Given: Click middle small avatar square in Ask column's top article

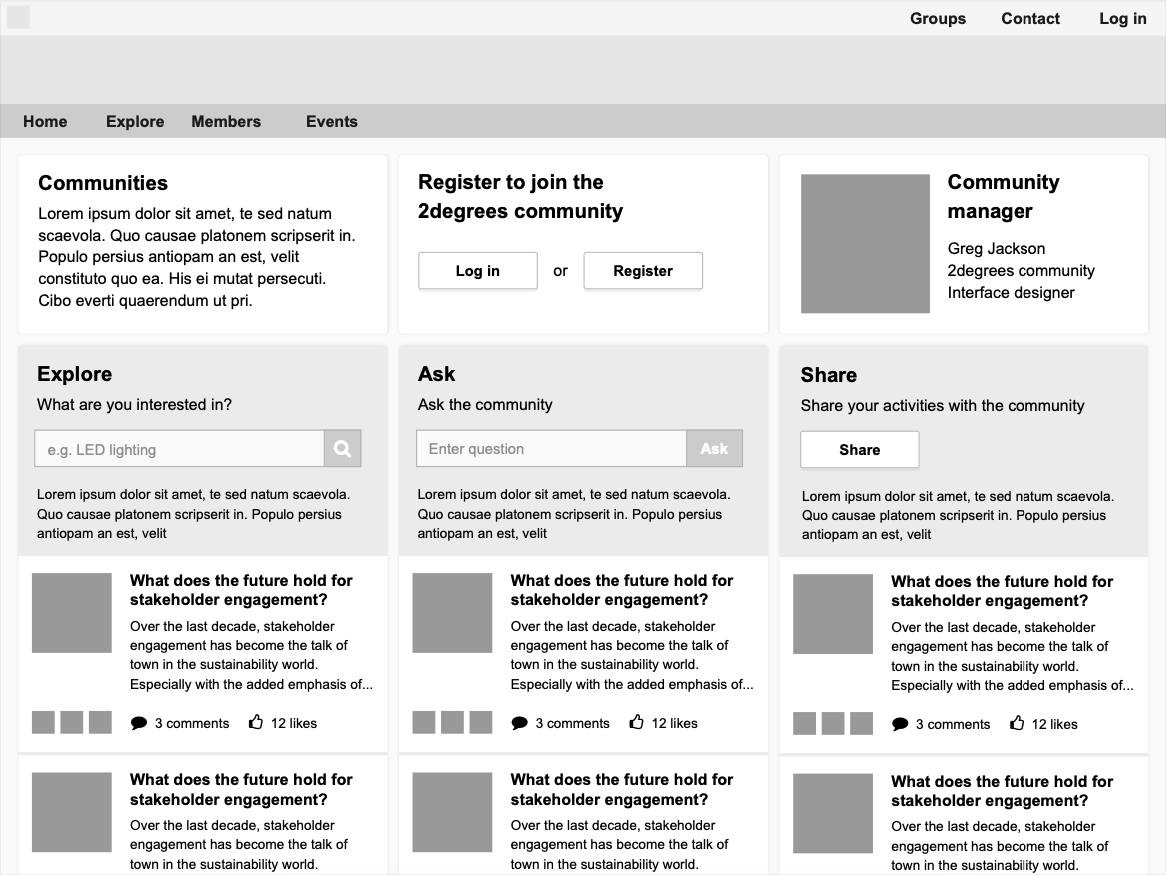Looking at the screenshot, I should tap(452, 723).
